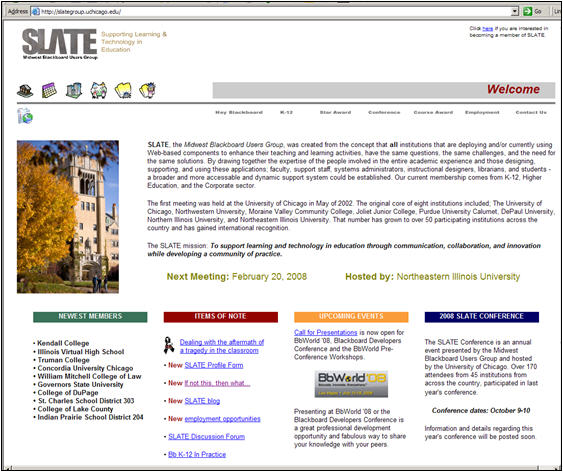
Task: Click the Welcome banner heading
Action: click(513, 89)
